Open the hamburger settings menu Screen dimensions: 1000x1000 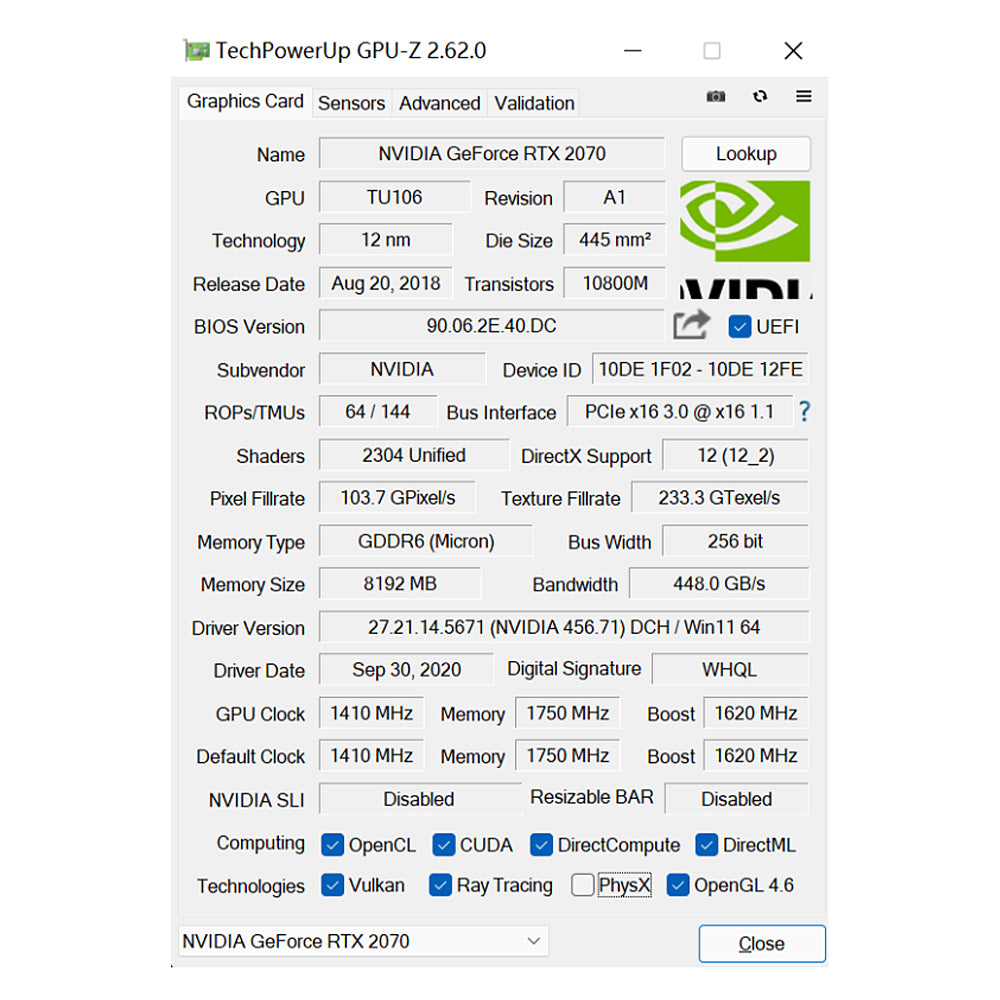click(x=804, y=96)
